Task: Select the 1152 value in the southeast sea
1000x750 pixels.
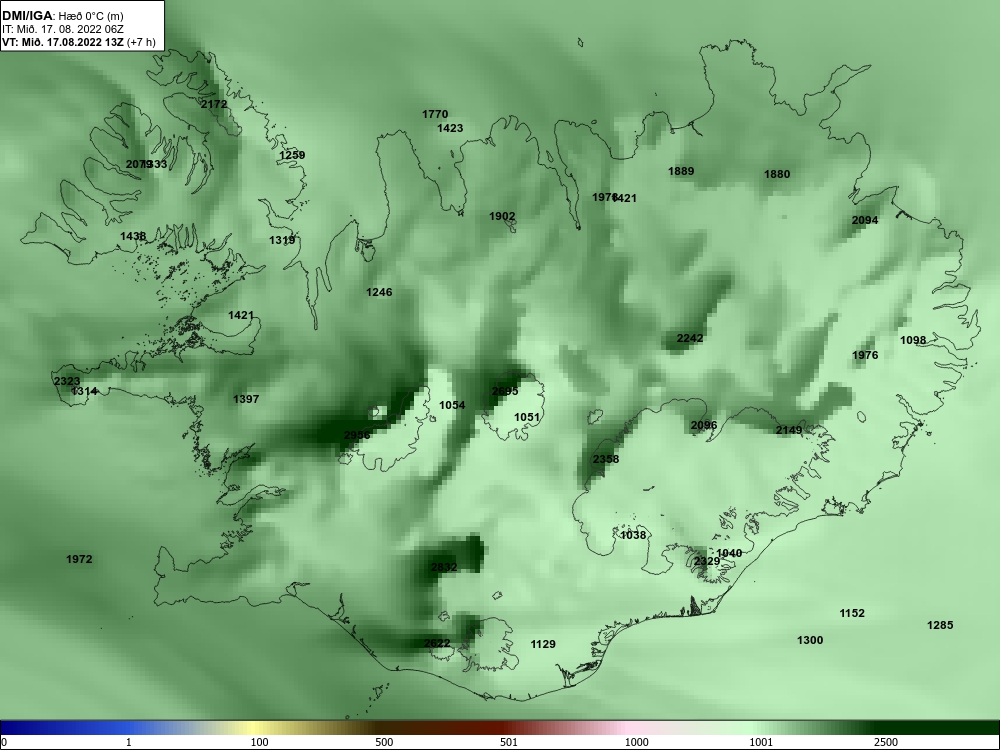Action: pyautogui.click(x=852, y=614)
